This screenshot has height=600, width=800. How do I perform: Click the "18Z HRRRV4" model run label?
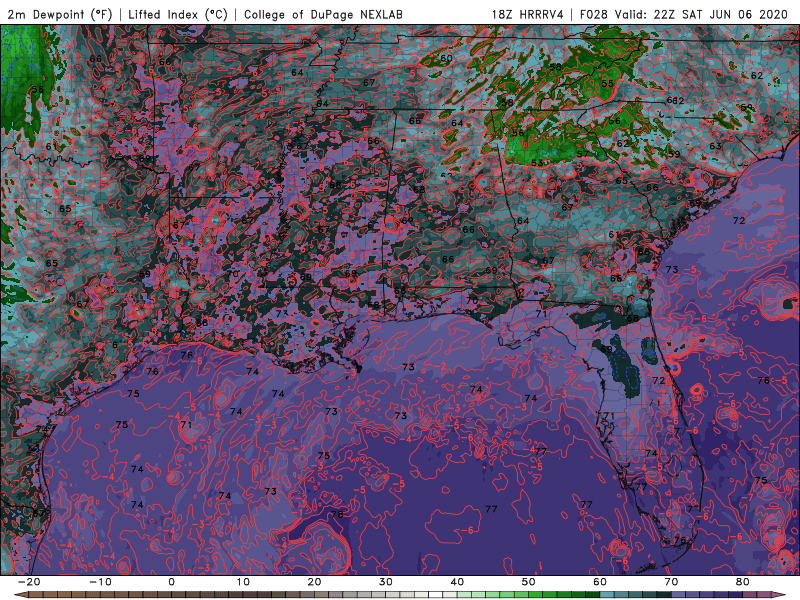528,14
